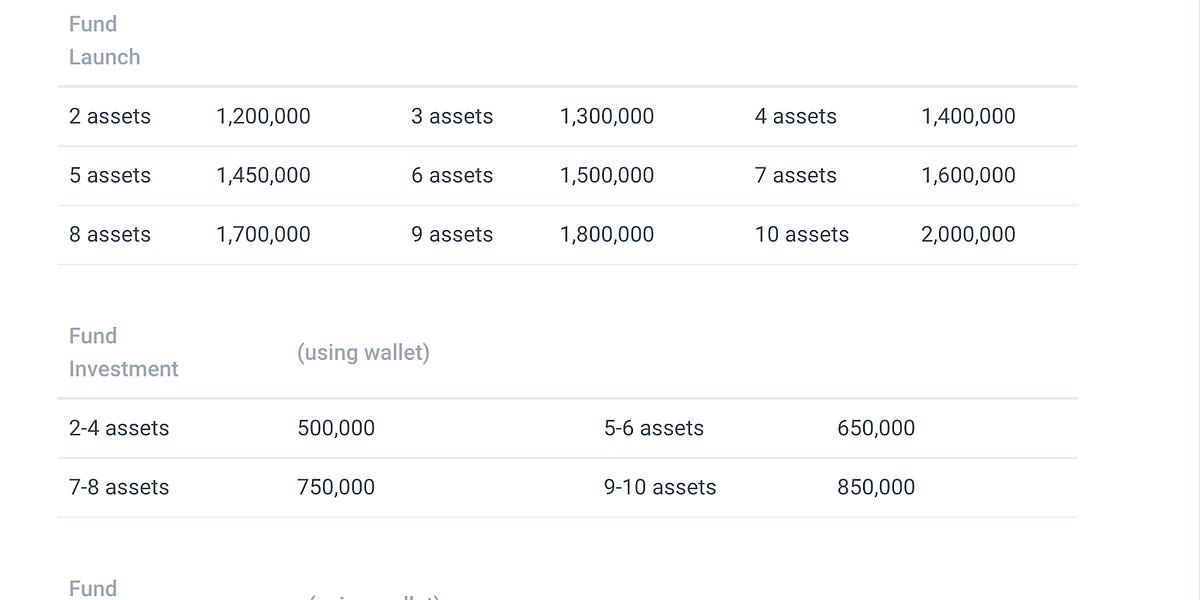Select the 2,000,000 amount
The width and height of the screenshot is (1200, 600).
968,234
